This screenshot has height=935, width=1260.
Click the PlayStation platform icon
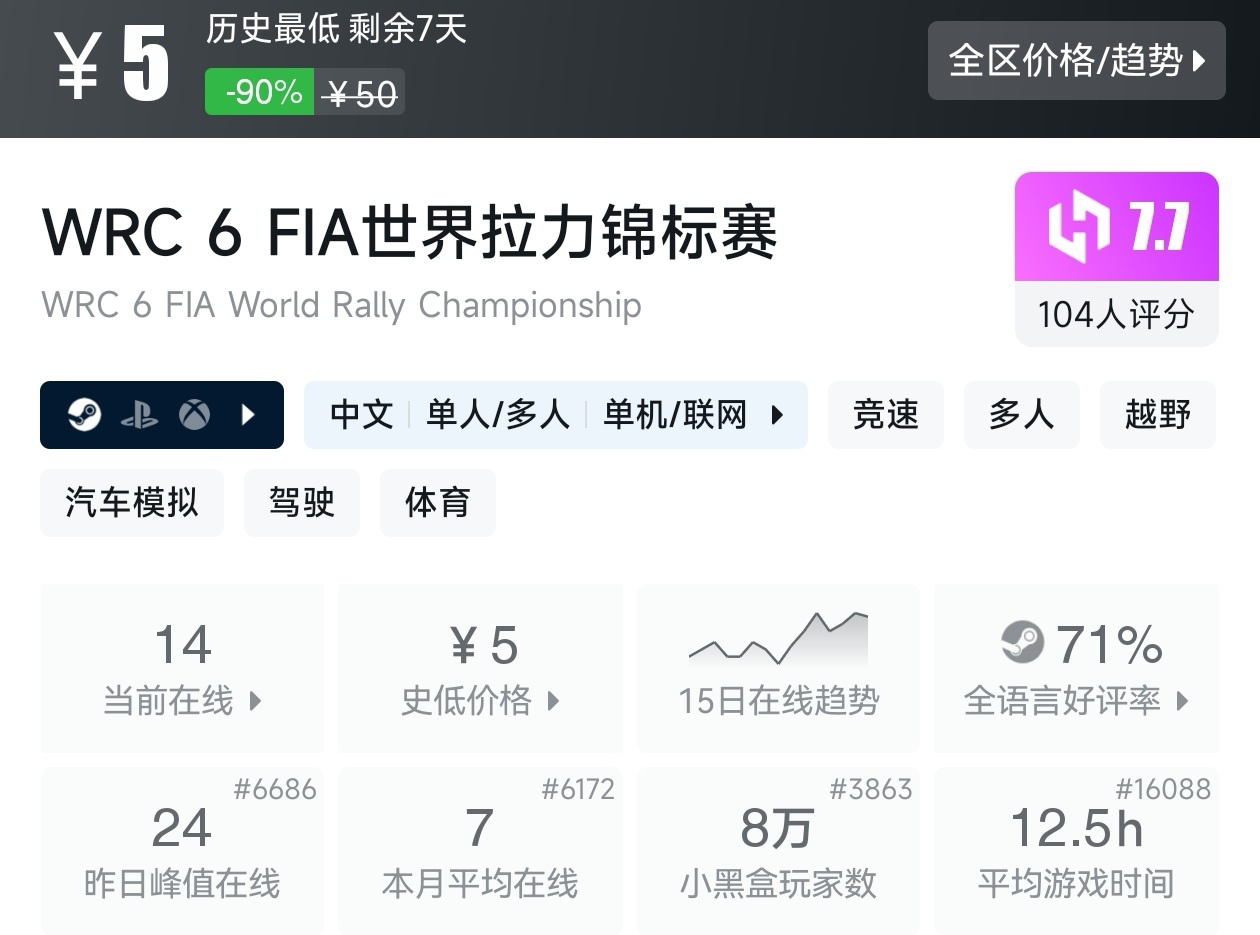point(139,414)
